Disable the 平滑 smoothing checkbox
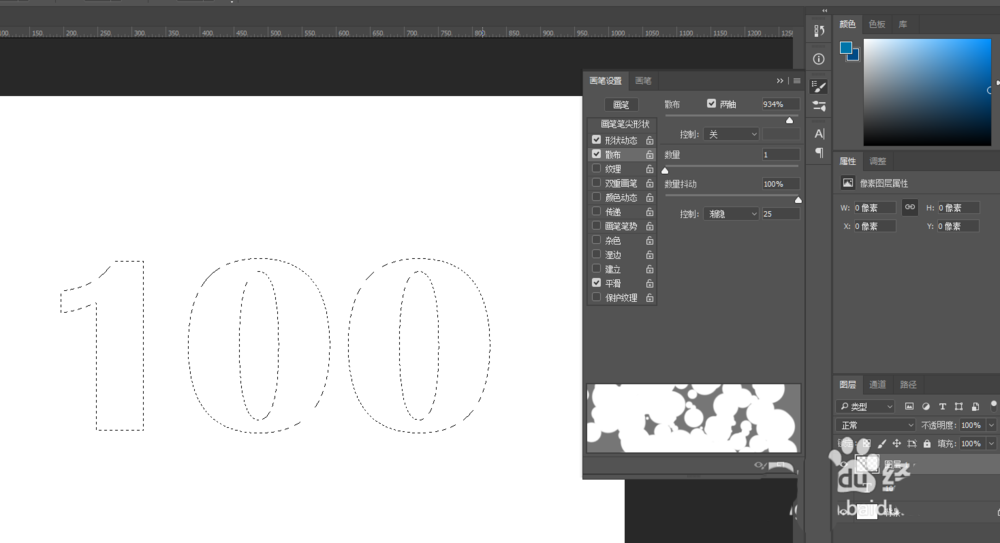1000x543 pixels. pos(596,283)
